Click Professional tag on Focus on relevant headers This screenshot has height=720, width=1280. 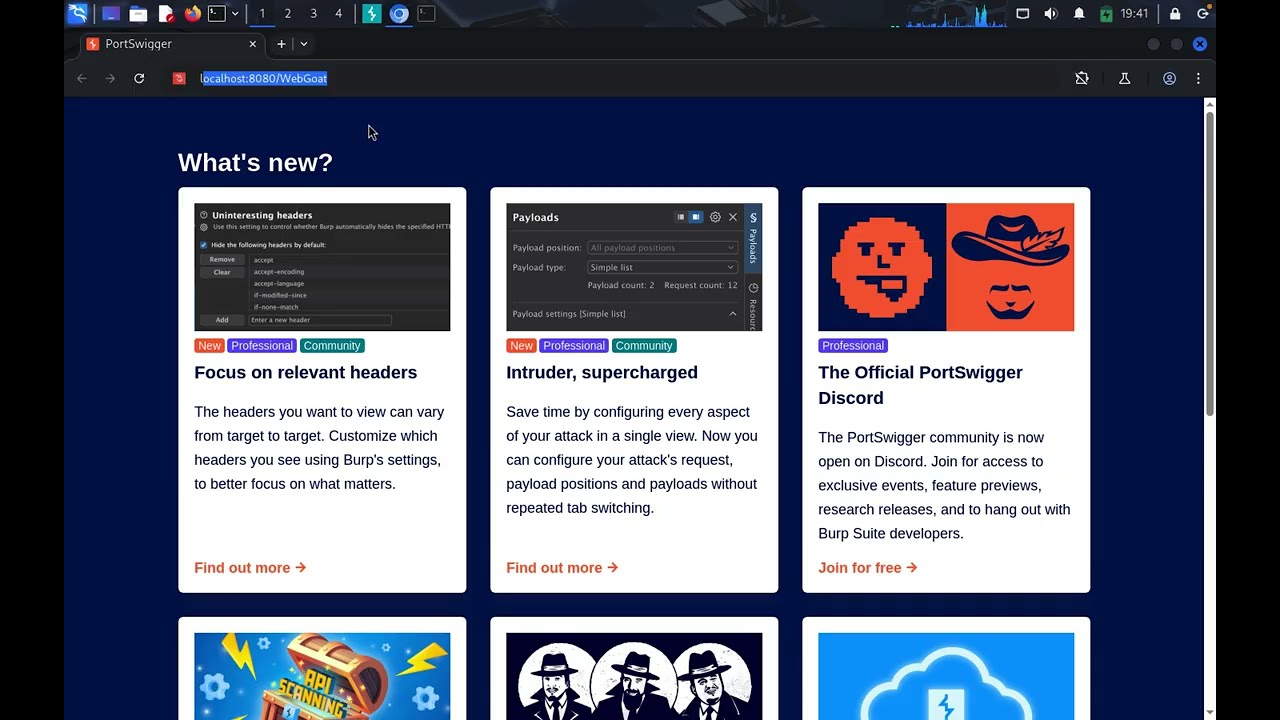tap(262, 346)
